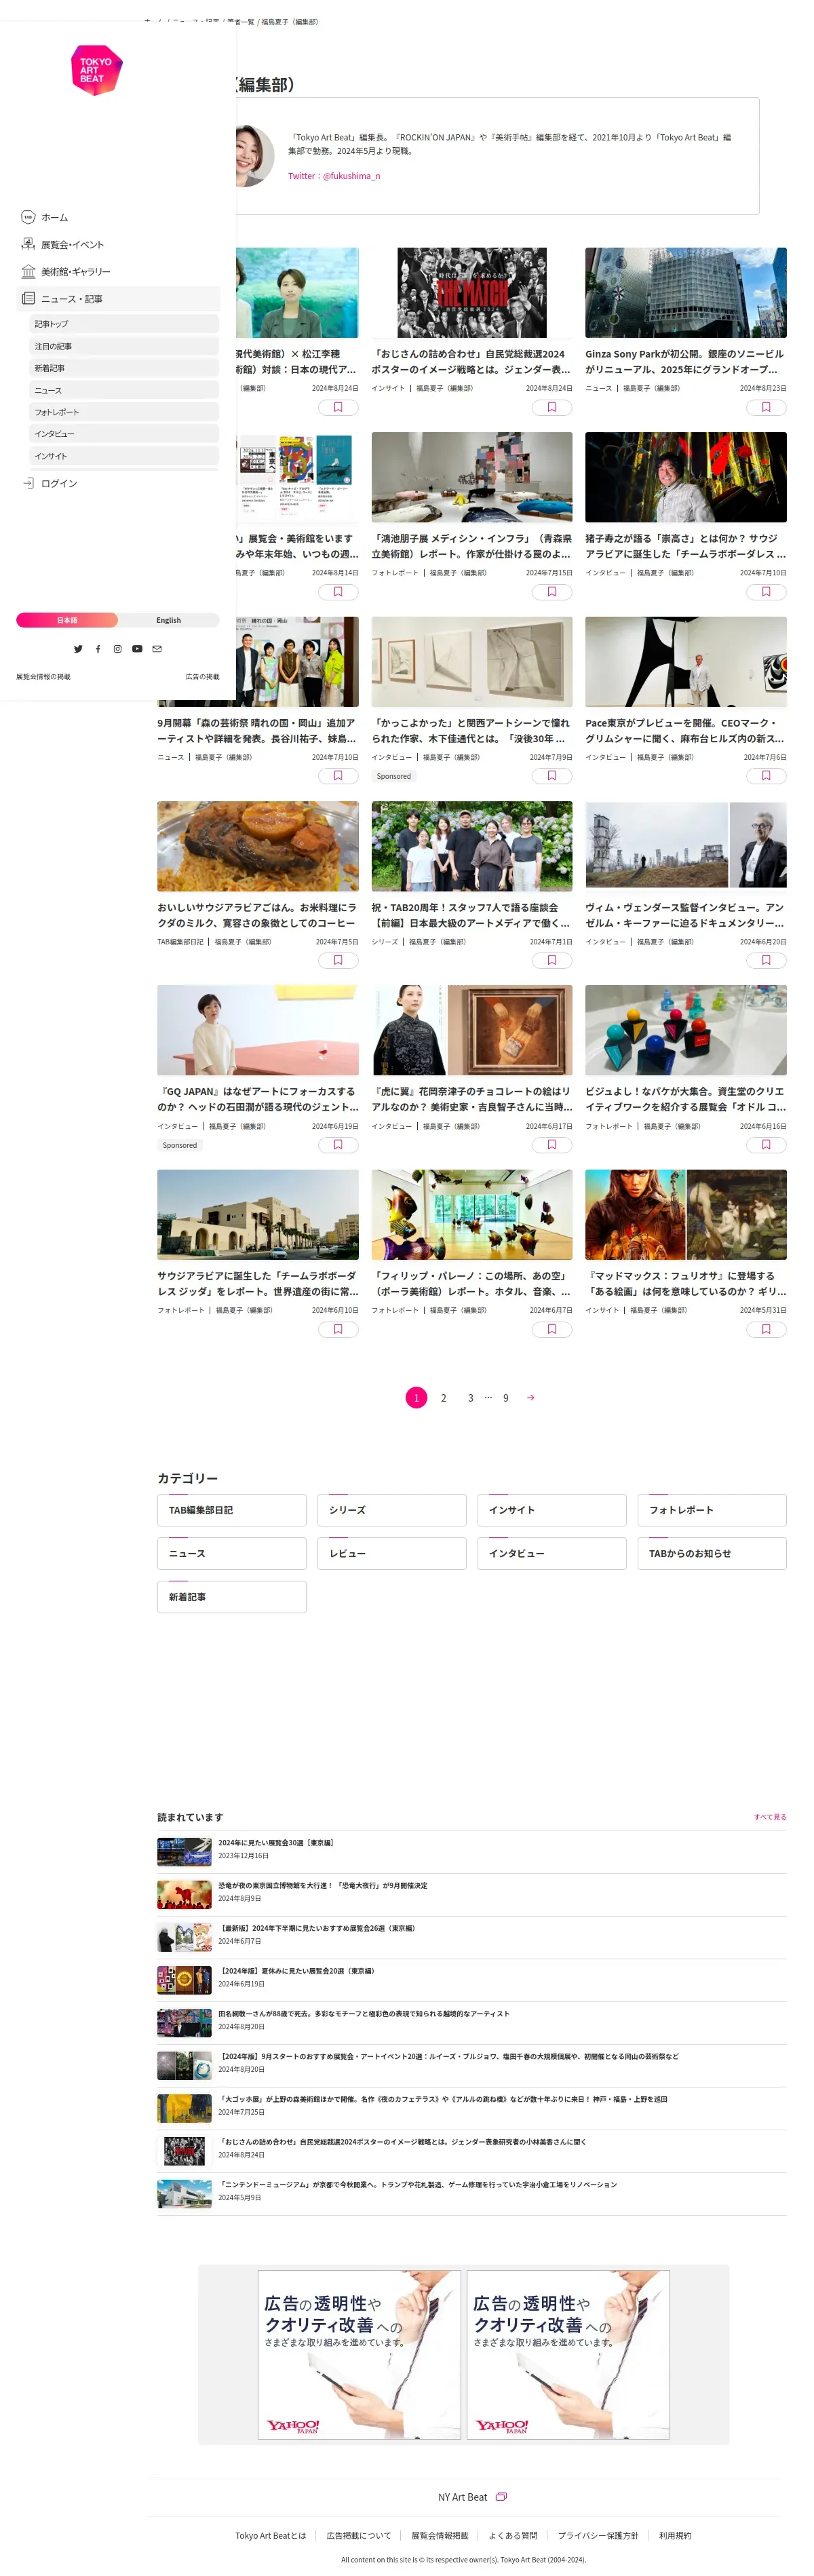The height and width of the screenshot is (2576, 814).
Task: Open インサイト in the sidebar submenu
Action: [124, 456]
